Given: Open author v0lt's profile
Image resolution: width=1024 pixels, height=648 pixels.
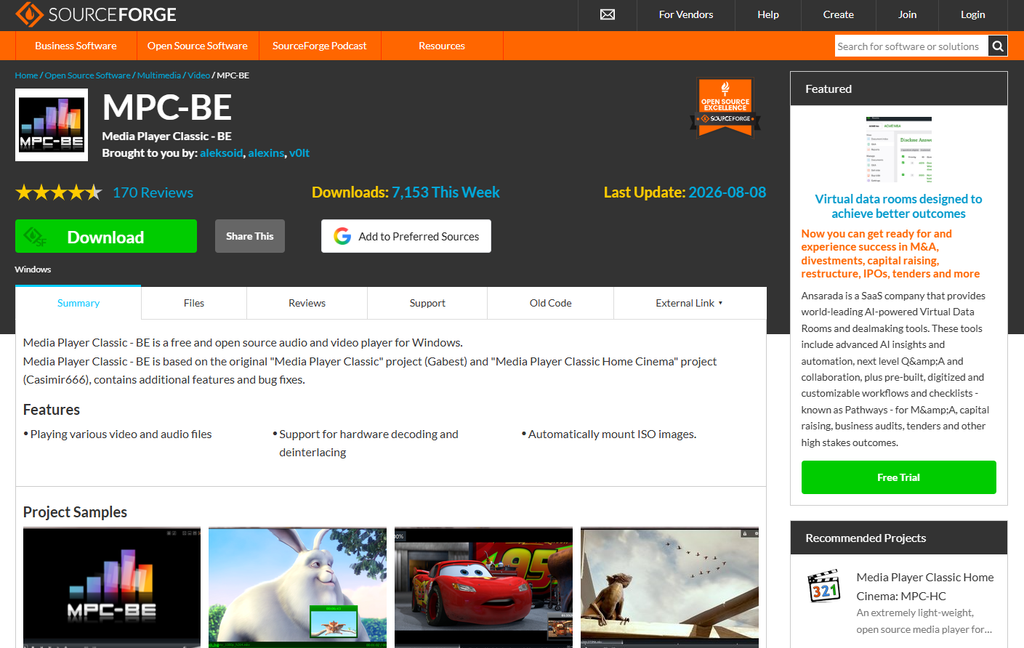Looking at the screenshot, I should (x=299, y=153).
